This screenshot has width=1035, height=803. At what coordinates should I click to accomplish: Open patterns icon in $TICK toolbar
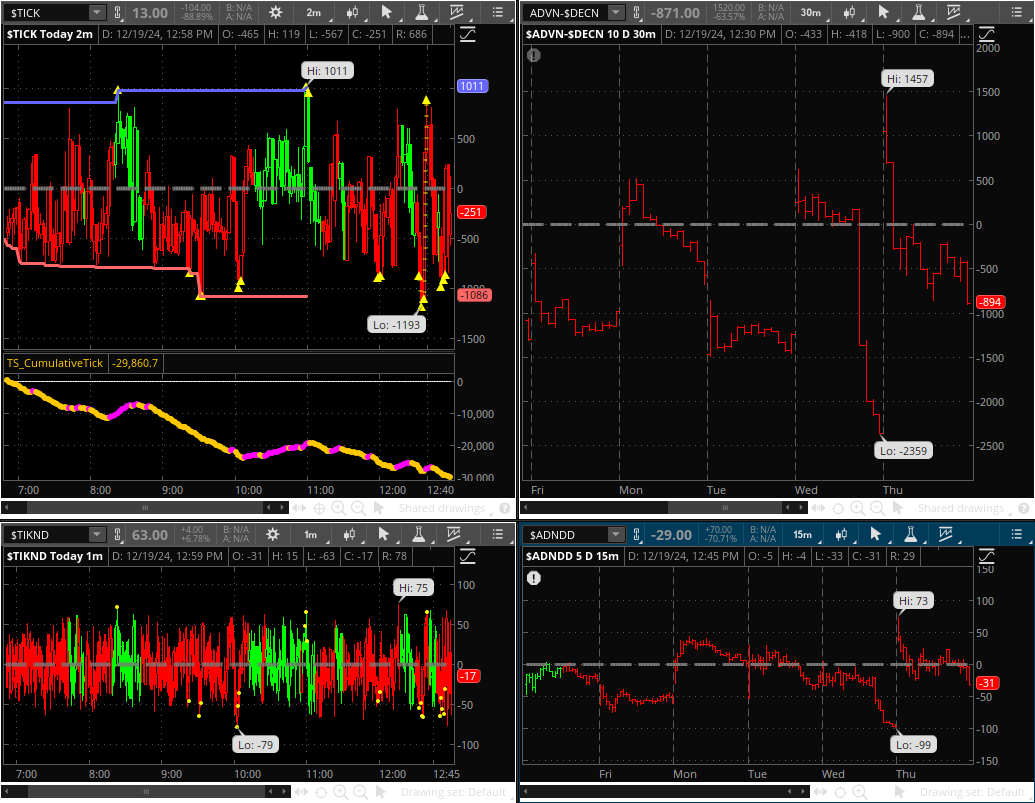pyautogui.click(x=455, y=13)
